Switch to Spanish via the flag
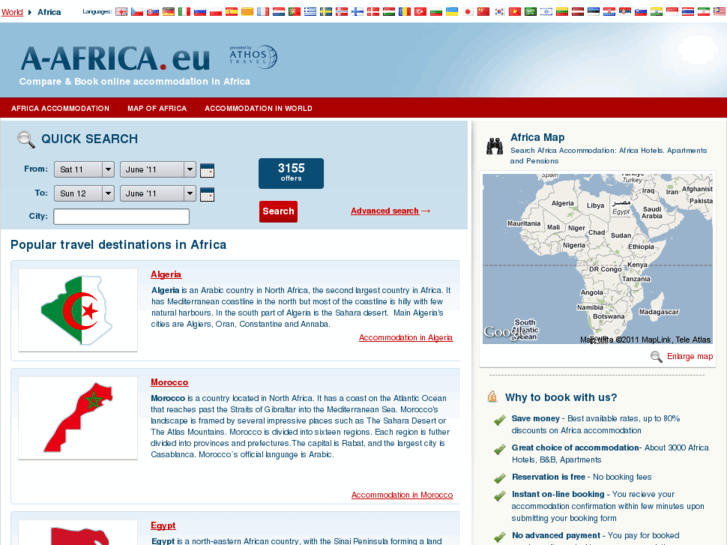The width and height of the screenshot is (727, 545). point(232,12)
